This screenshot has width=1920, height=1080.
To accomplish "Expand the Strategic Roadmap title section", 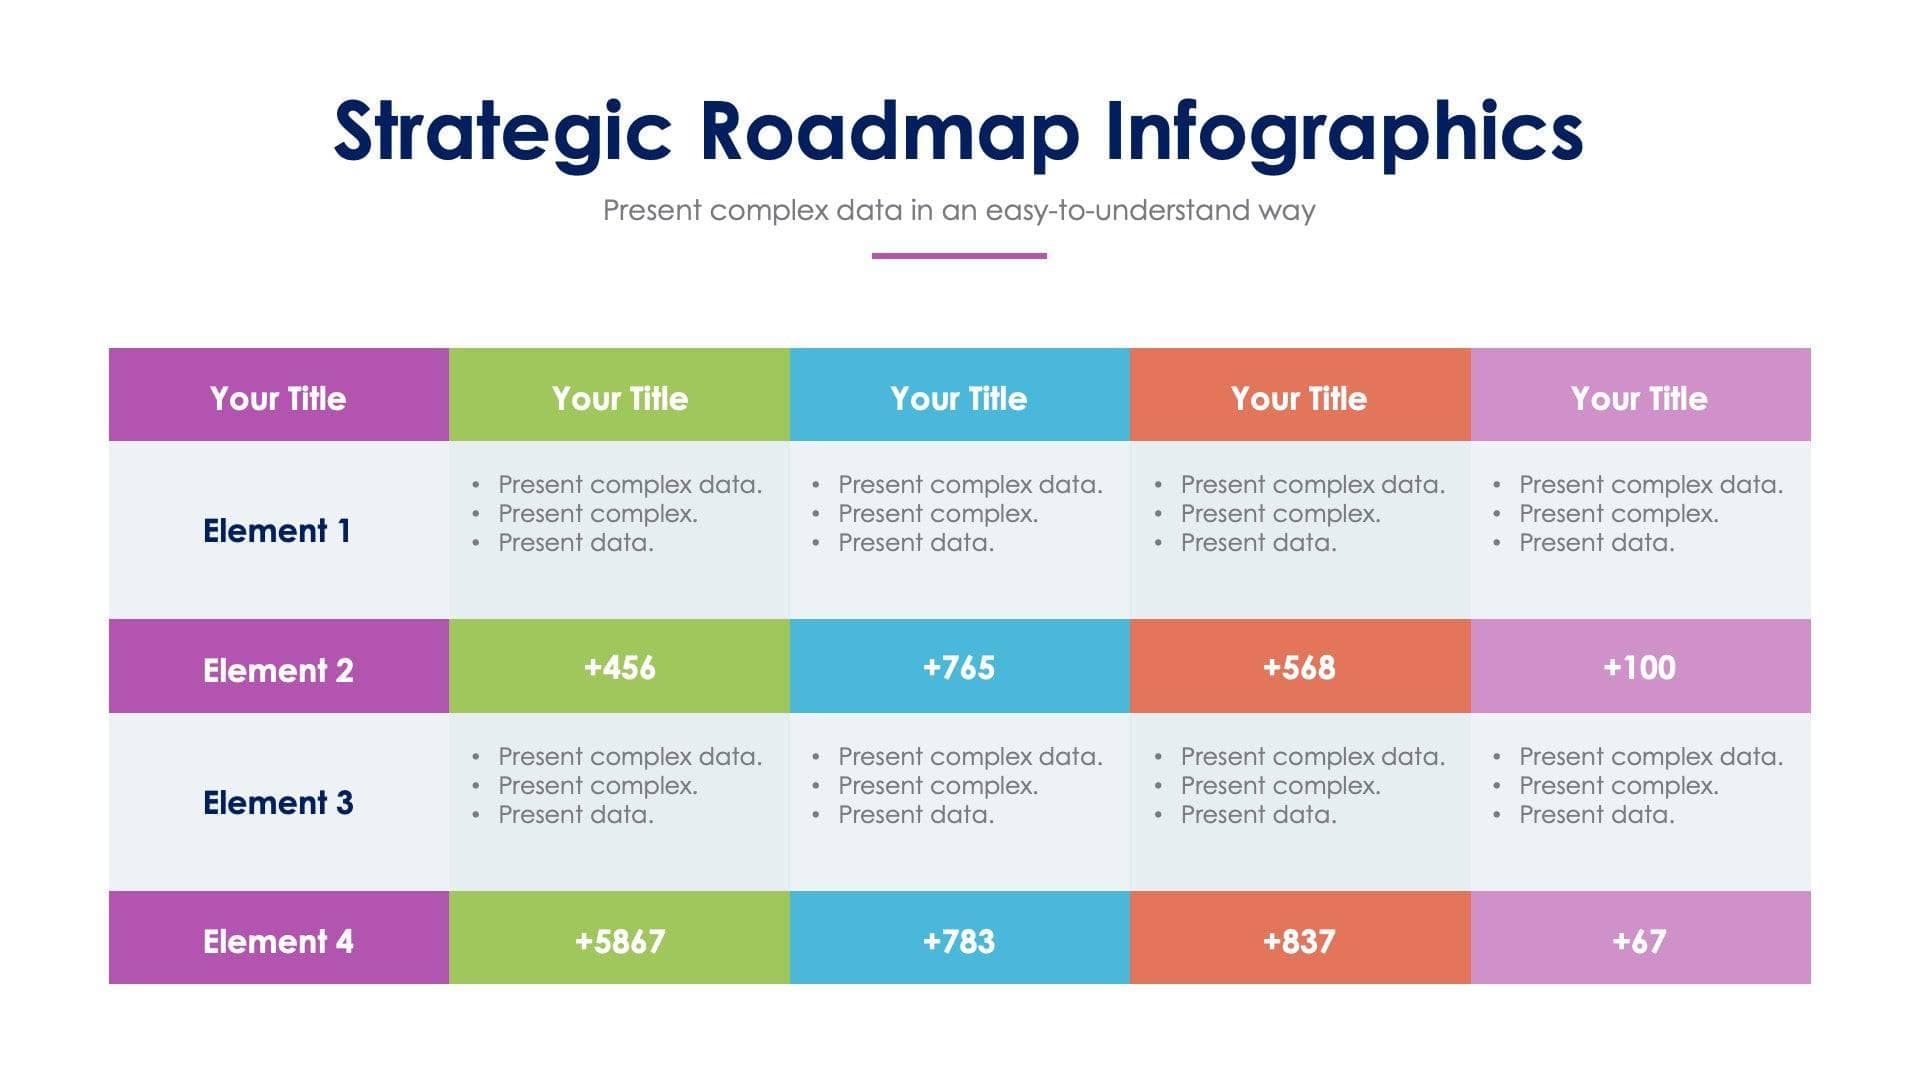I will tap(960, 86).
